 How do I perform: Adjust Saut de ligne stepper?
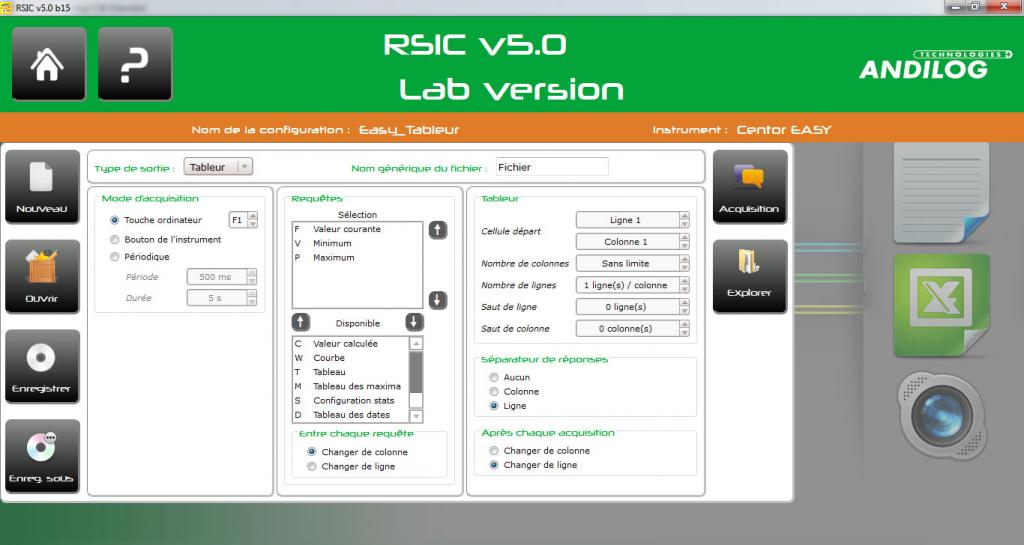point(684,307)
